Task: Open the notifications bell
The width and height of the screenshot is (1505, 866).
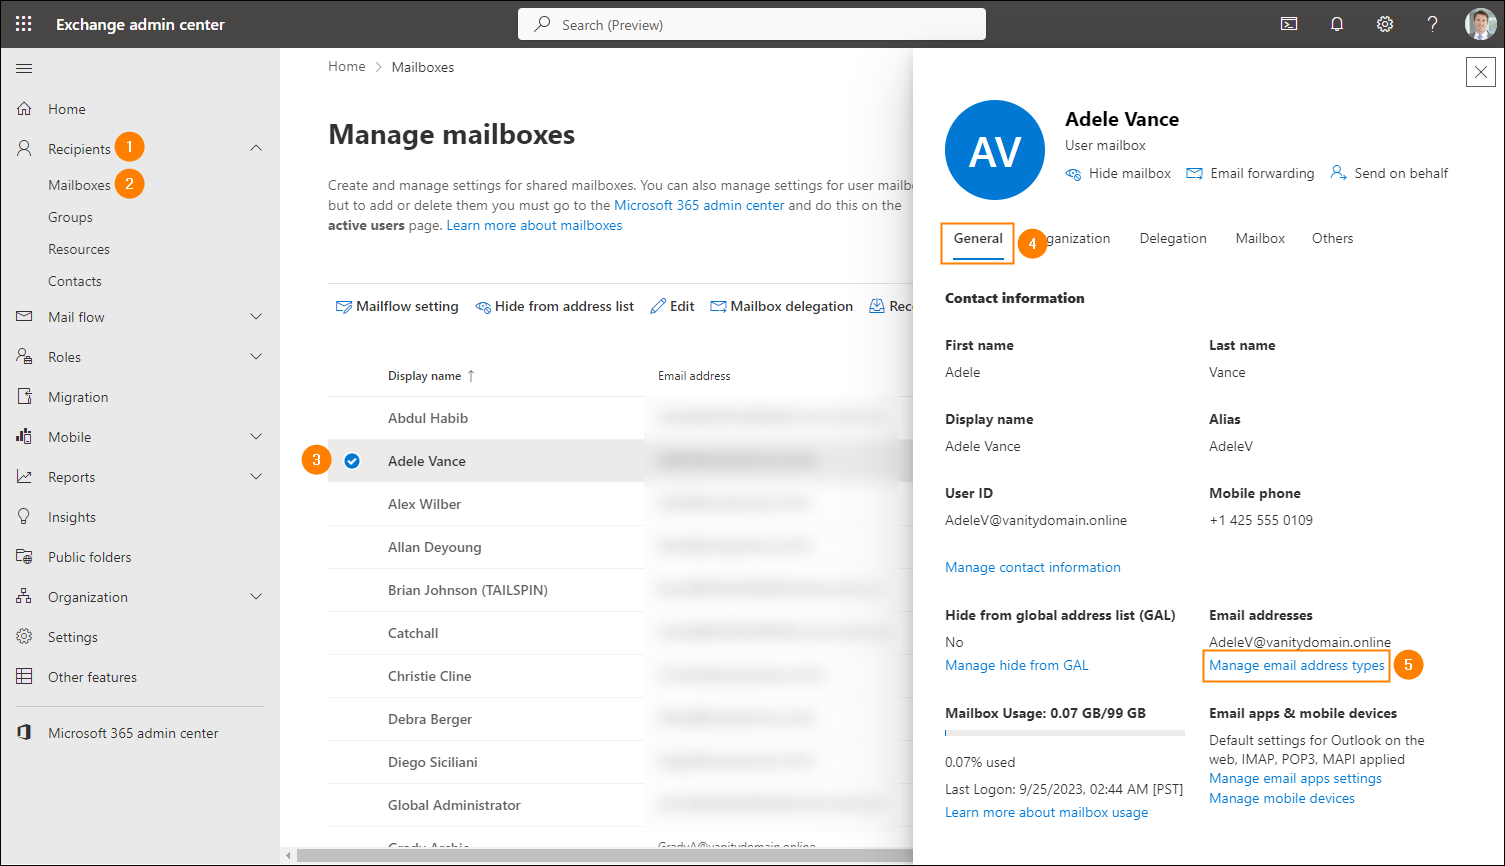Action: click(x=1337, y=24)
